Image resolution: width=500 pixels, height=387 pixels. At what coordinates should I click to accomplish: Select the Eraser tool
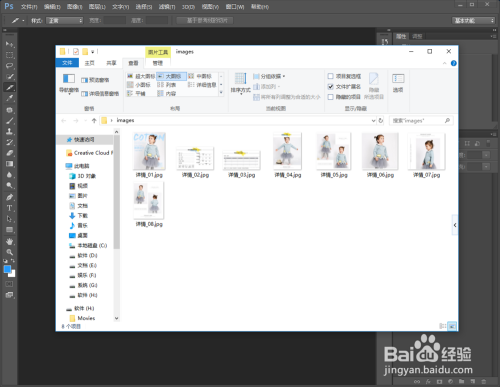tap(9, 153)
